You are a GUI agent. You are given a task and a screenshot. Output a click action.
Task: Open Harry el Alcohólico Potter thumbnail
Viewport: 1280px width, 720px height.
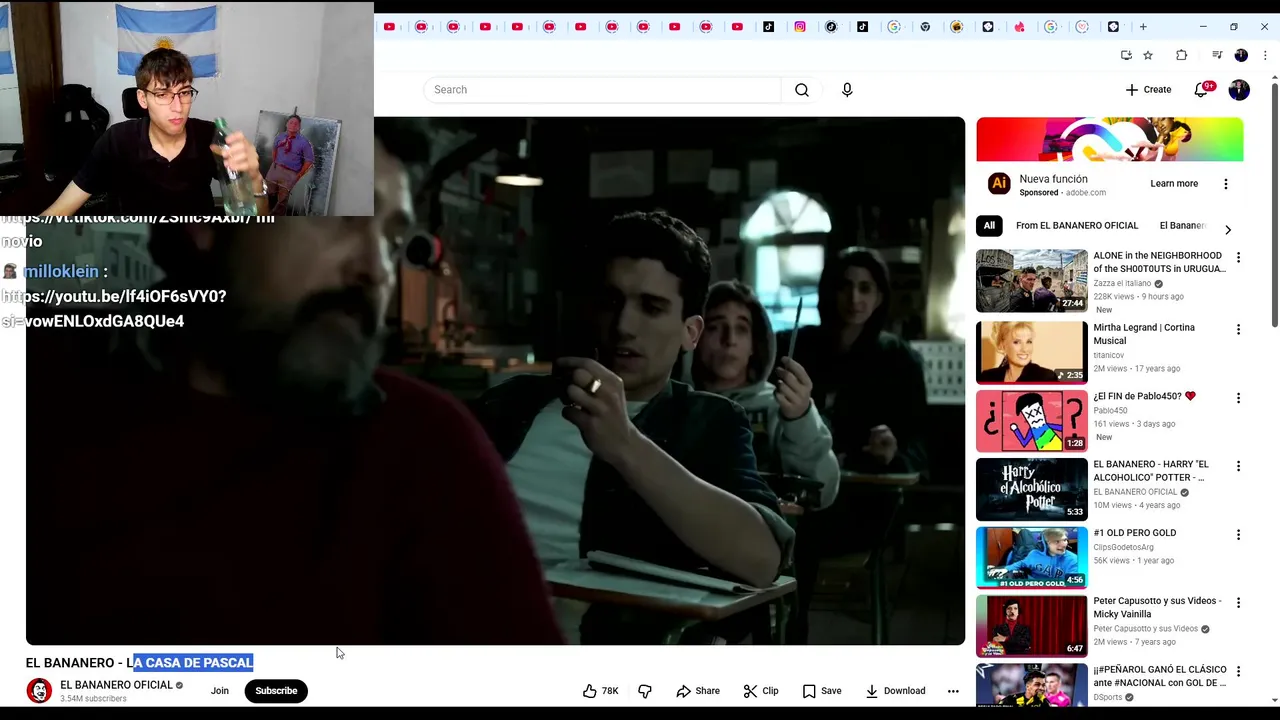pyautogui.click(x=1031, y=489)
